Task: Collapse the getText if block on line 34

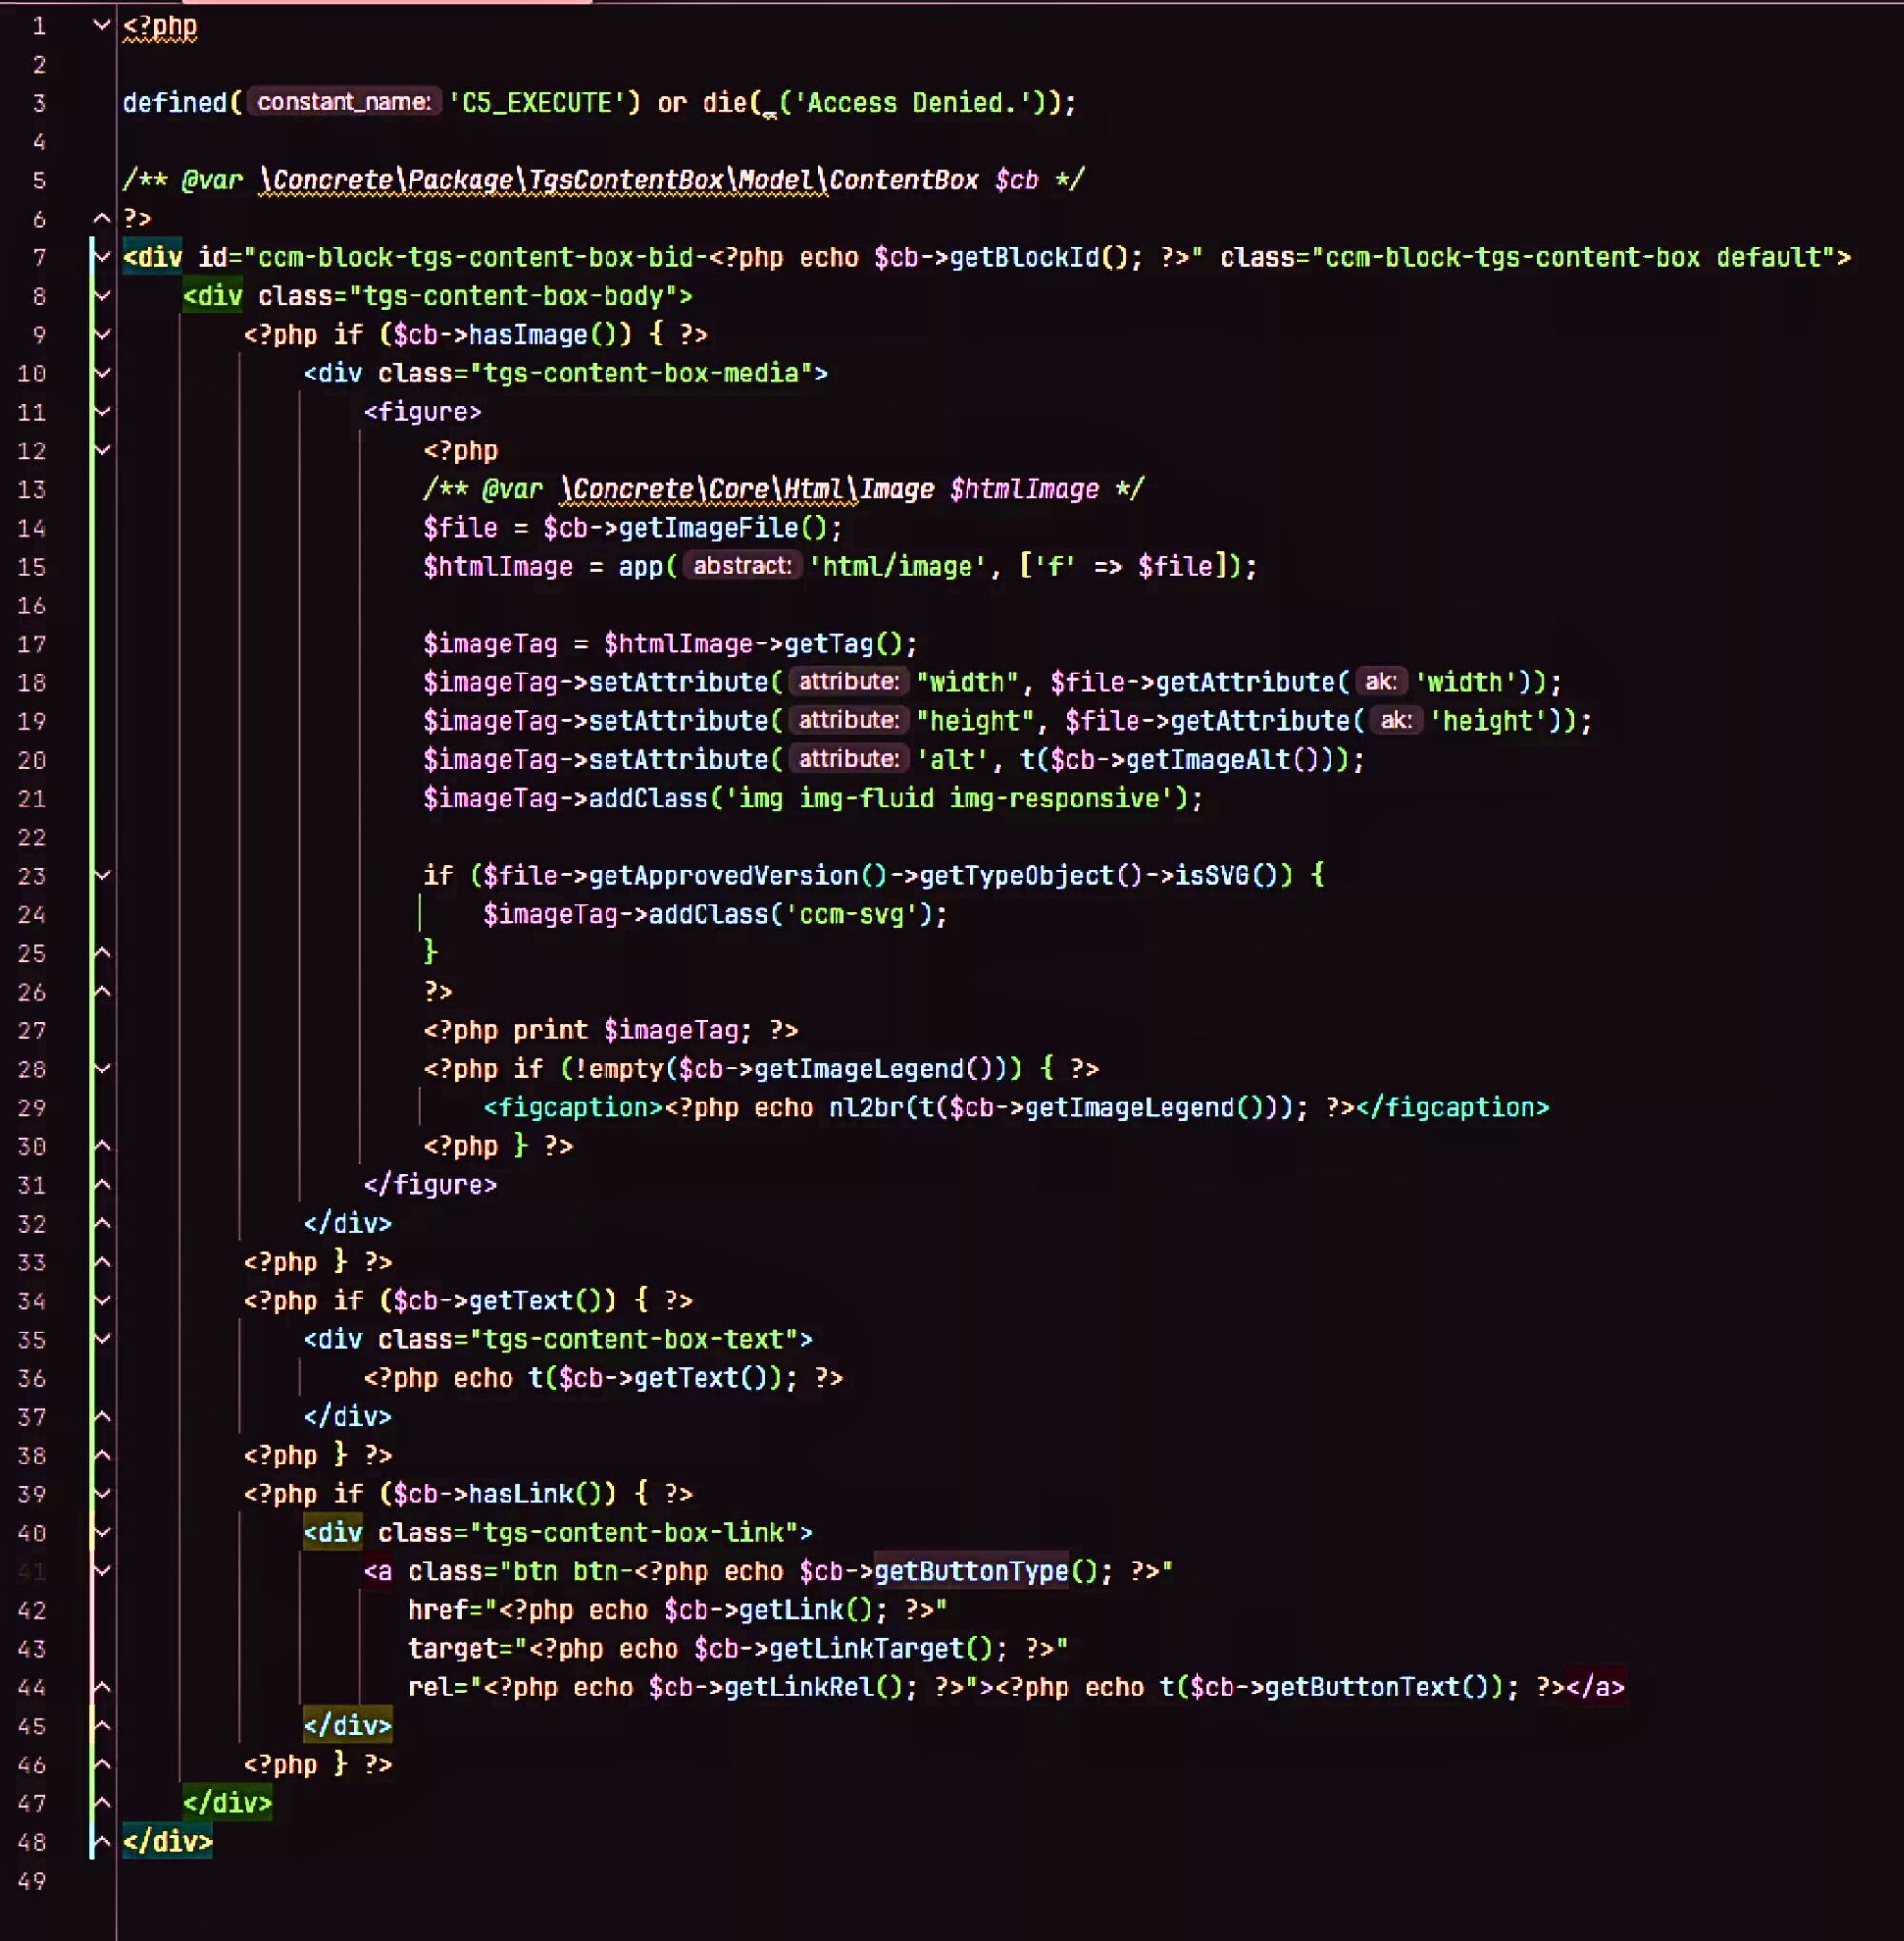Action: click(x=100, y=1301)
